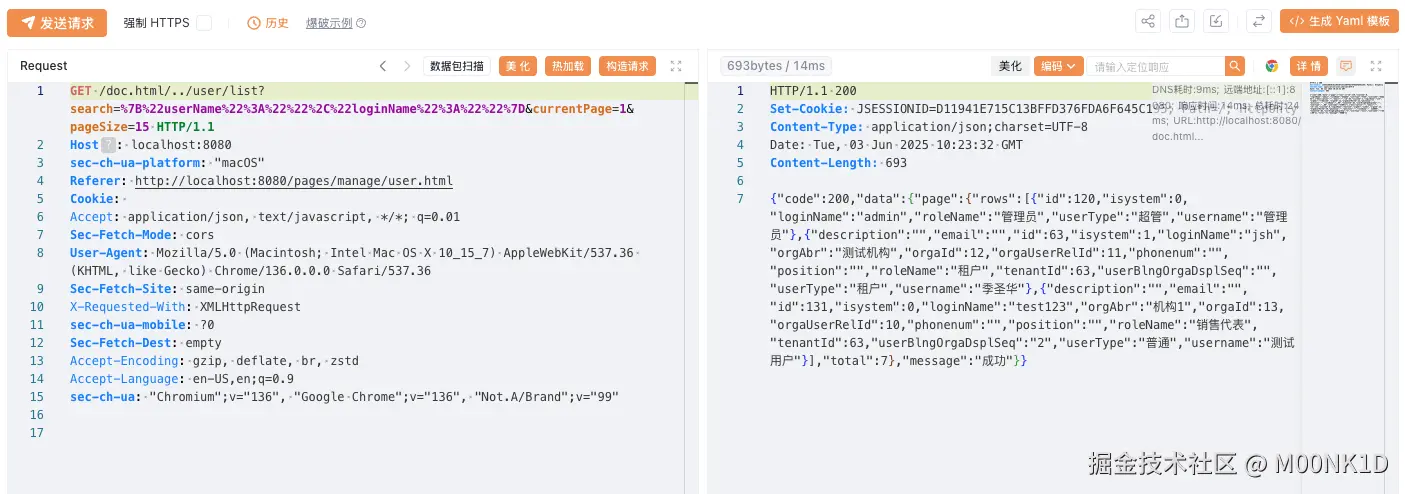This screenshot has width=1405, height=494.
Task: Click the export upload icon
Action: (1182, 21)
